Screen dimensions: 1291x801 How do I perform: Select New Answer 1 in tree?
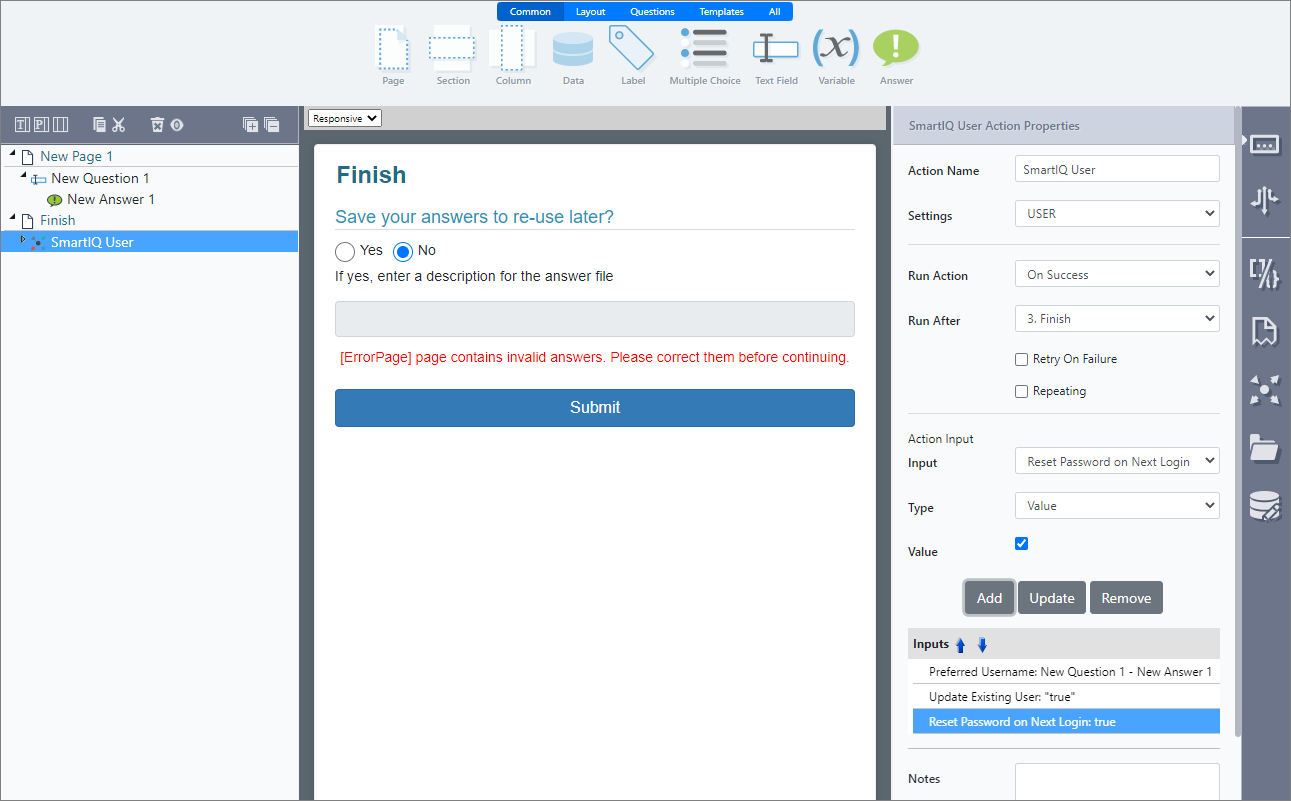[111, 199]
